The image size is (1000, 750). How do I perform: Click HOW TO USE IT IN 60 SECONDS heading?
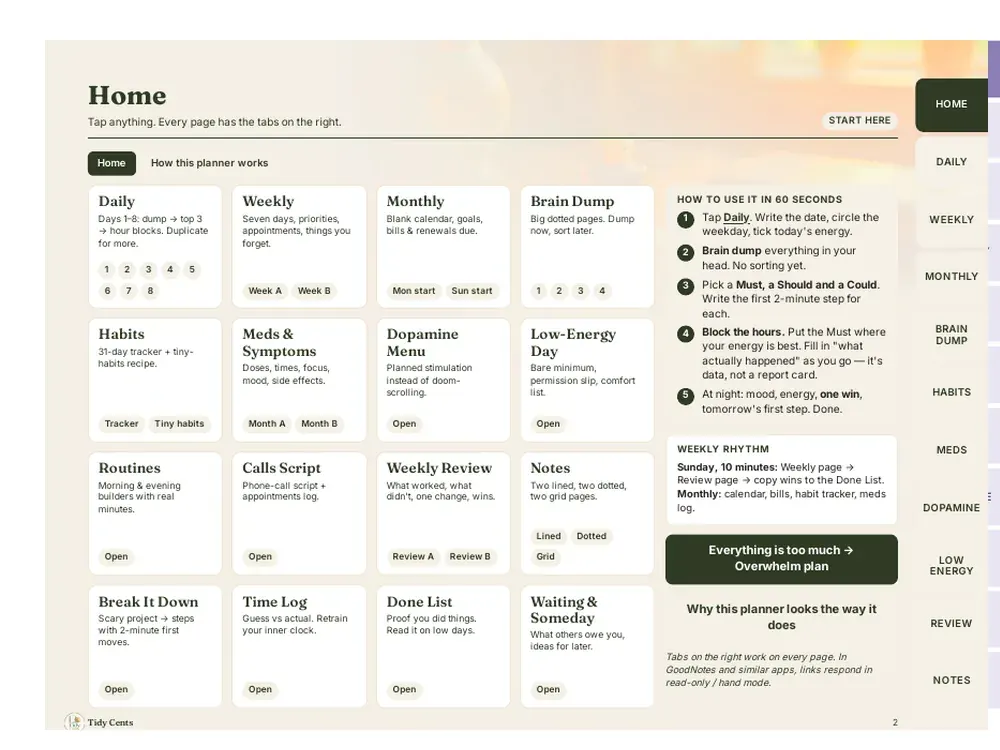759,200
